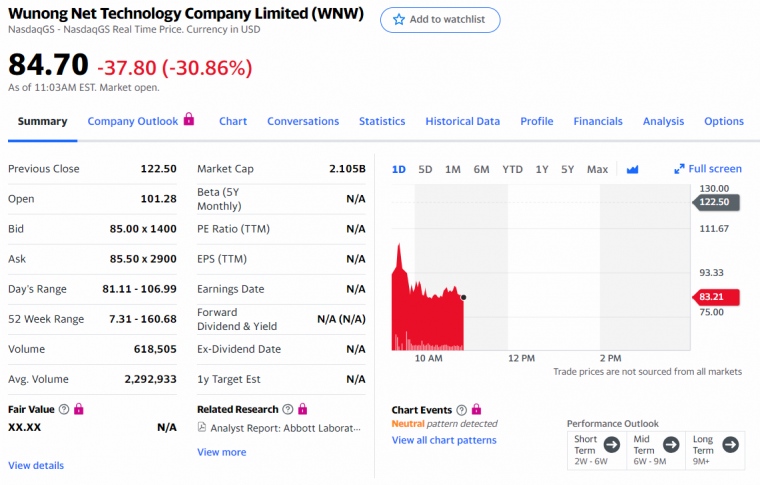
Task: Click Market Cap value 2.105B
Action: 347,169
